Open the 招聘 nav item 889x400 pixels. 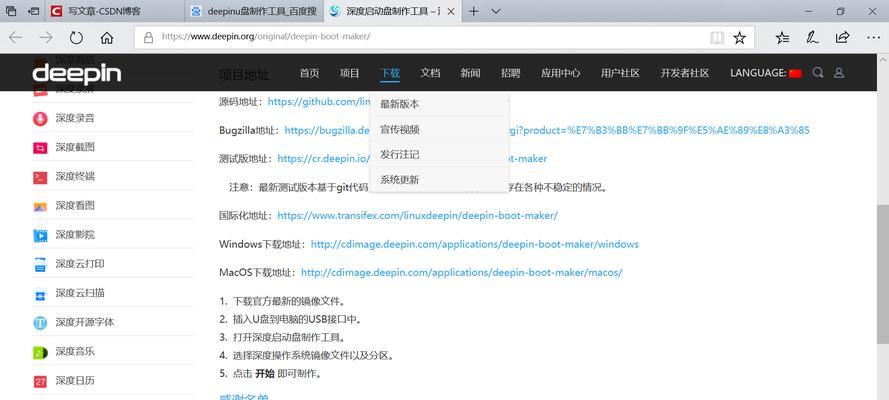point(510,73)
